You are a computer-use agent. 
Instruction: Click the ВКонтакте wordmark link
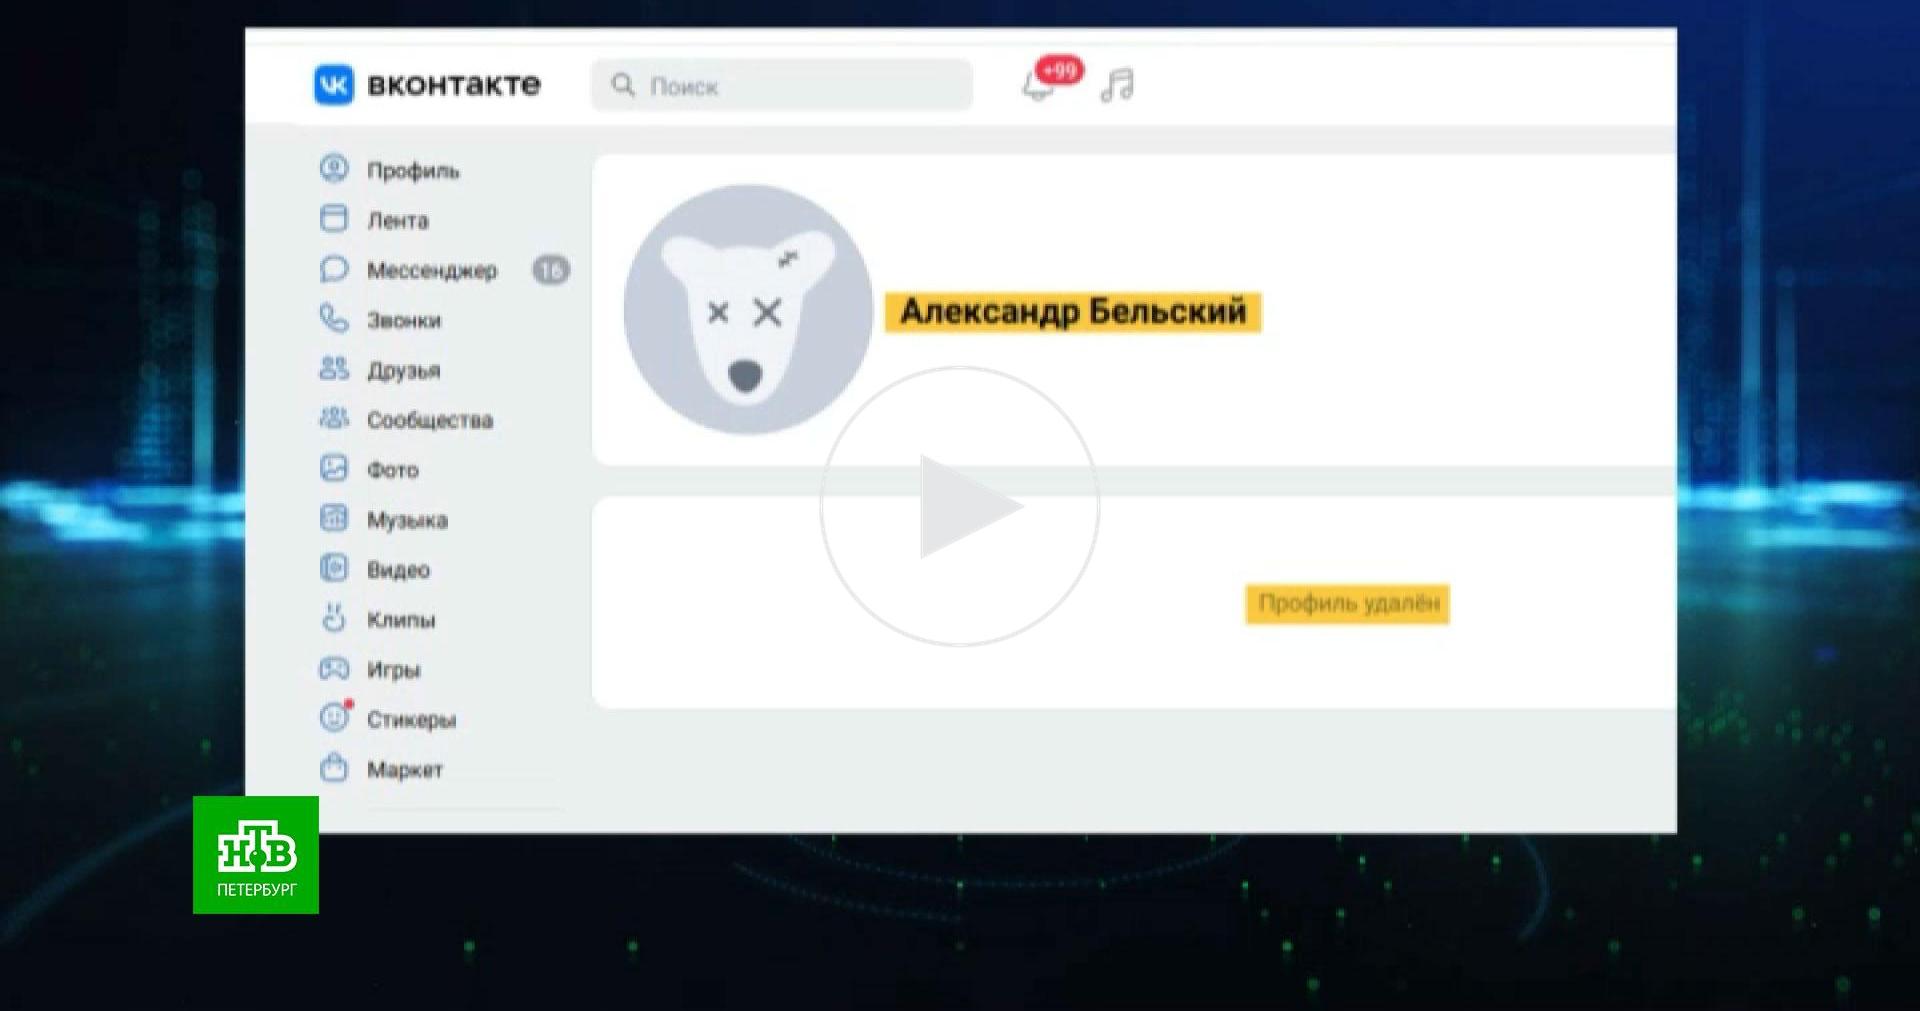pos(454,85)
